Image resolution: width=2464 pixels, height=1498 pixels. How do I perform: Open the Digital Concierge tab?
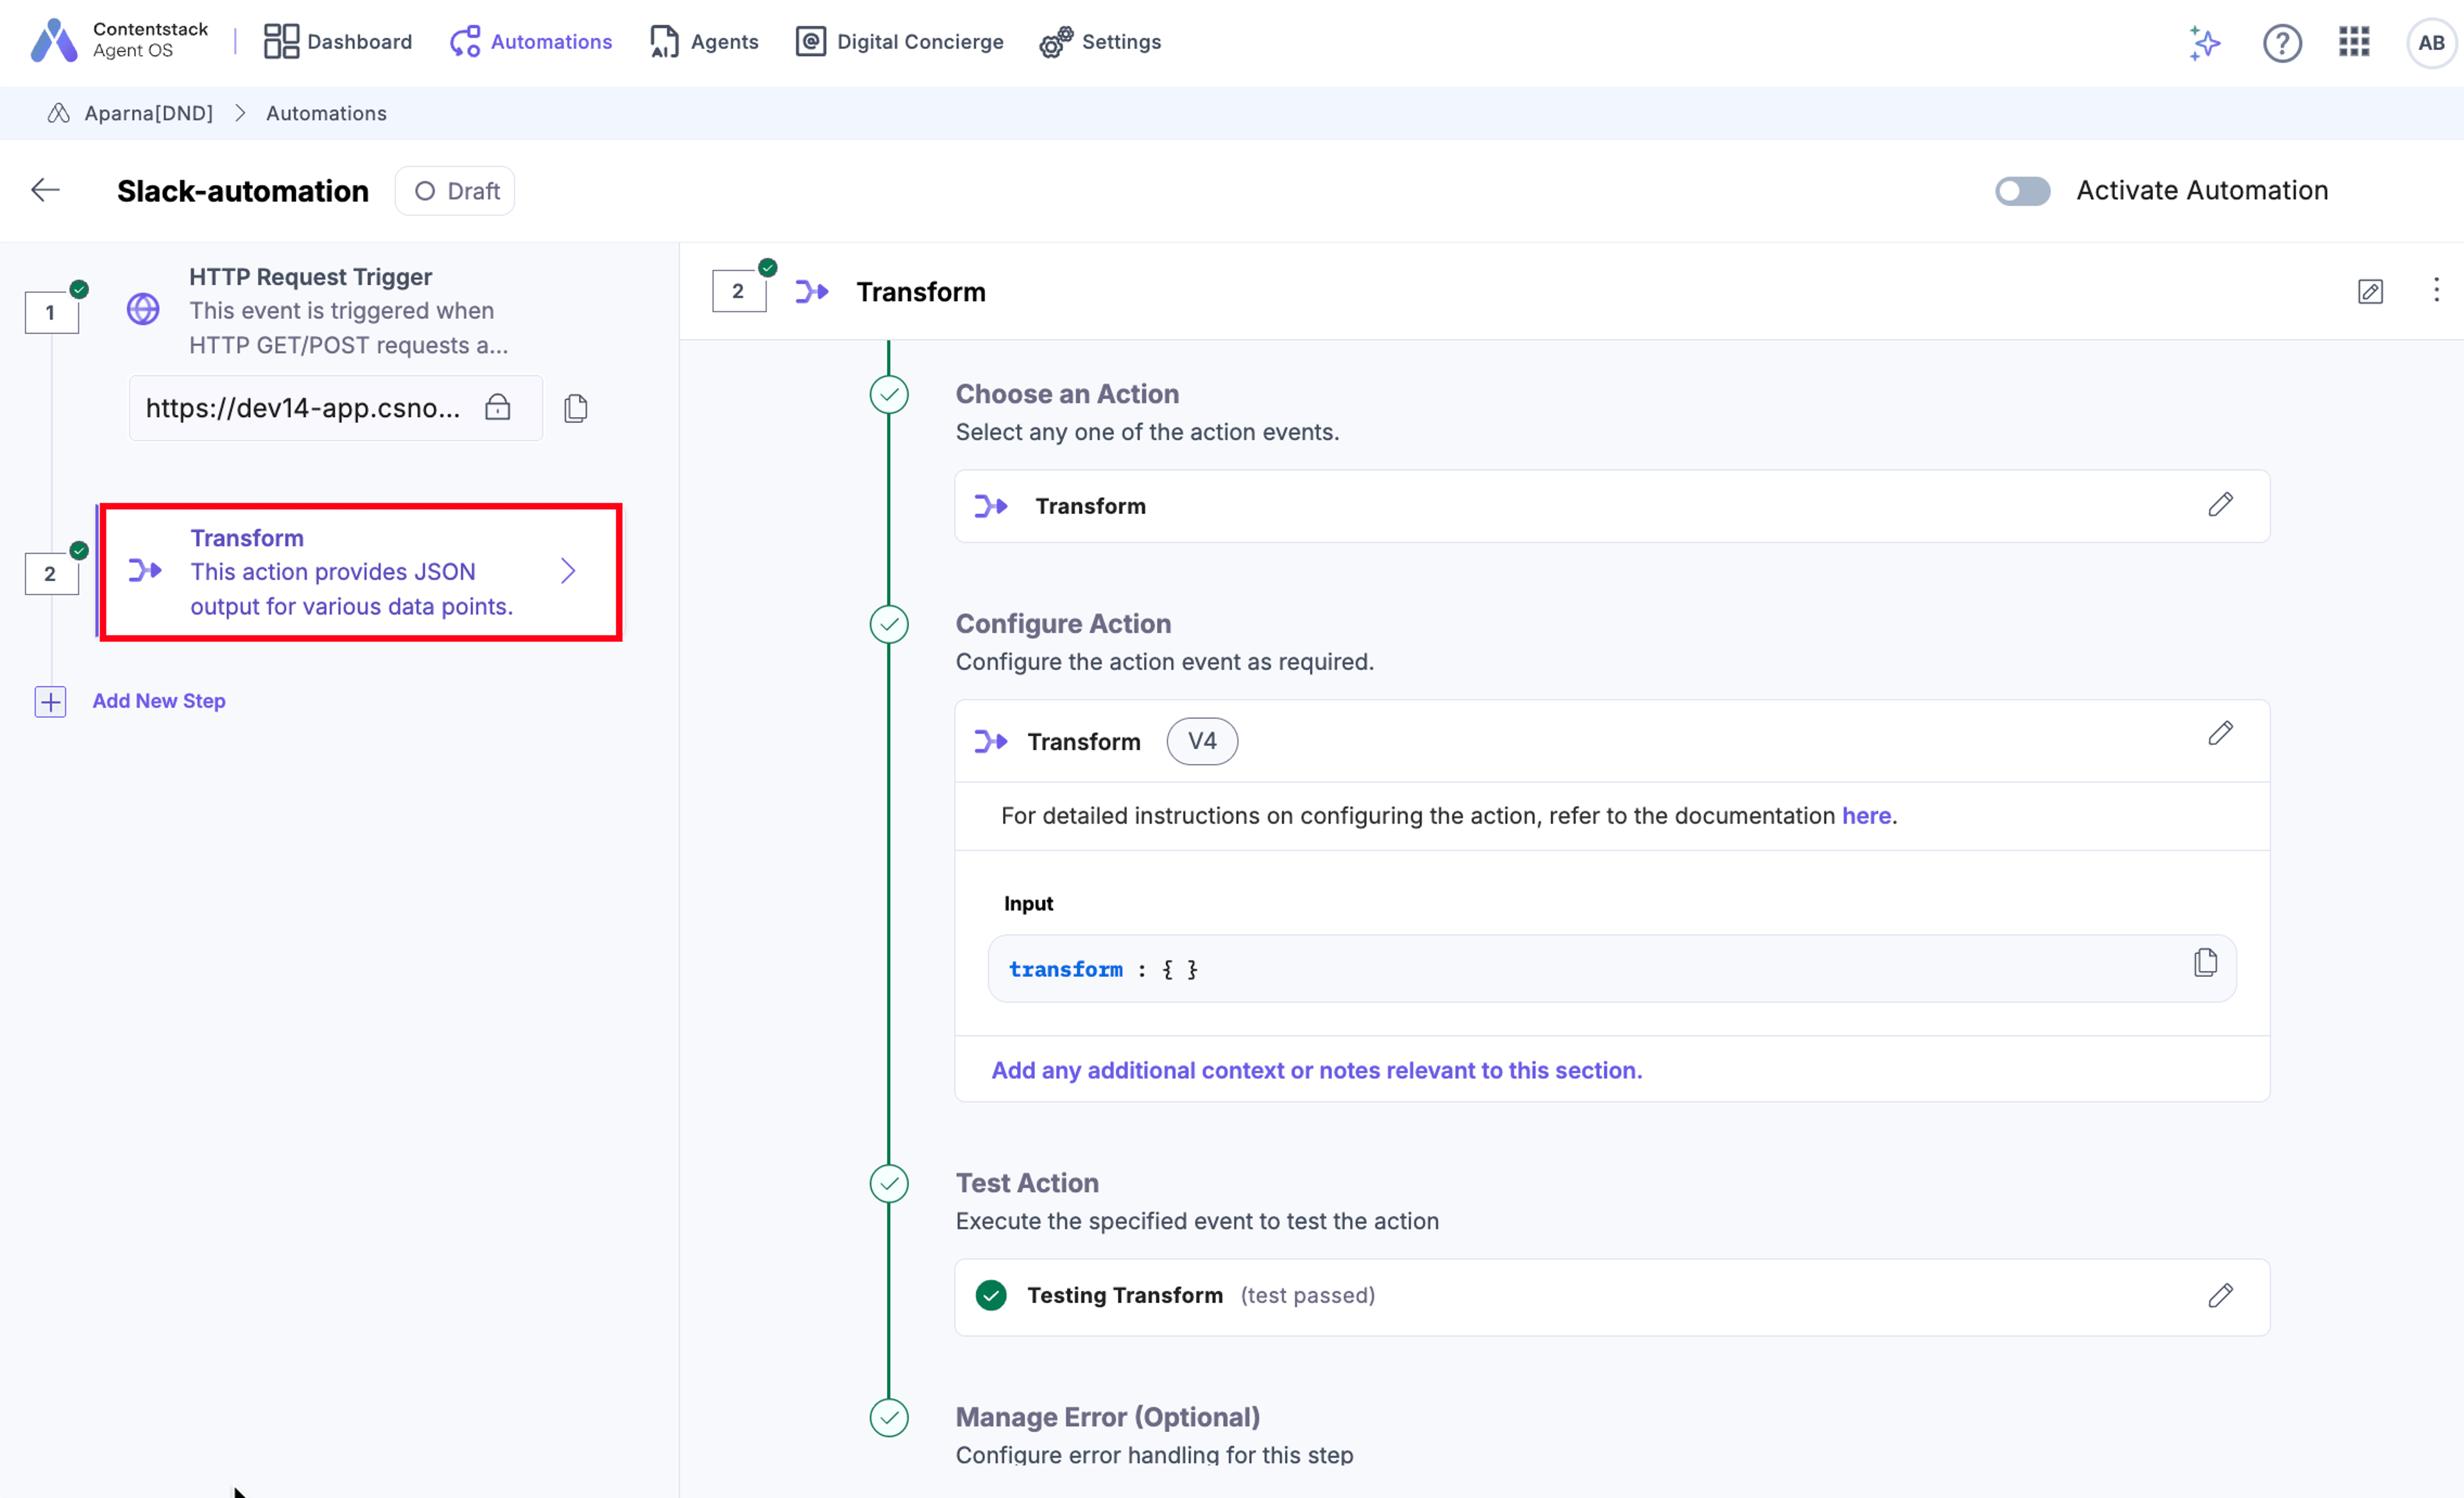click(899, 42)
